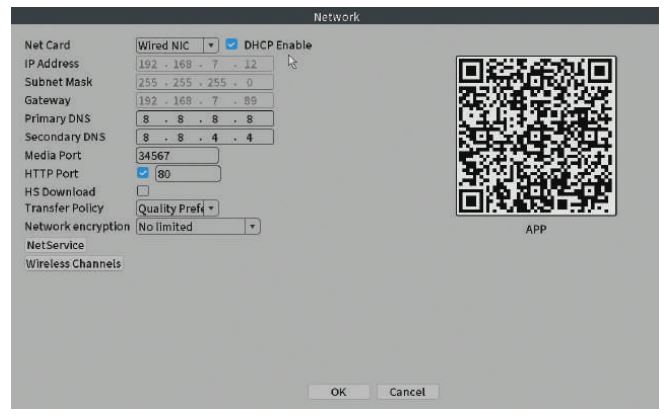
Task: Cancel the Network dialog
Action: tap(407, 392)
